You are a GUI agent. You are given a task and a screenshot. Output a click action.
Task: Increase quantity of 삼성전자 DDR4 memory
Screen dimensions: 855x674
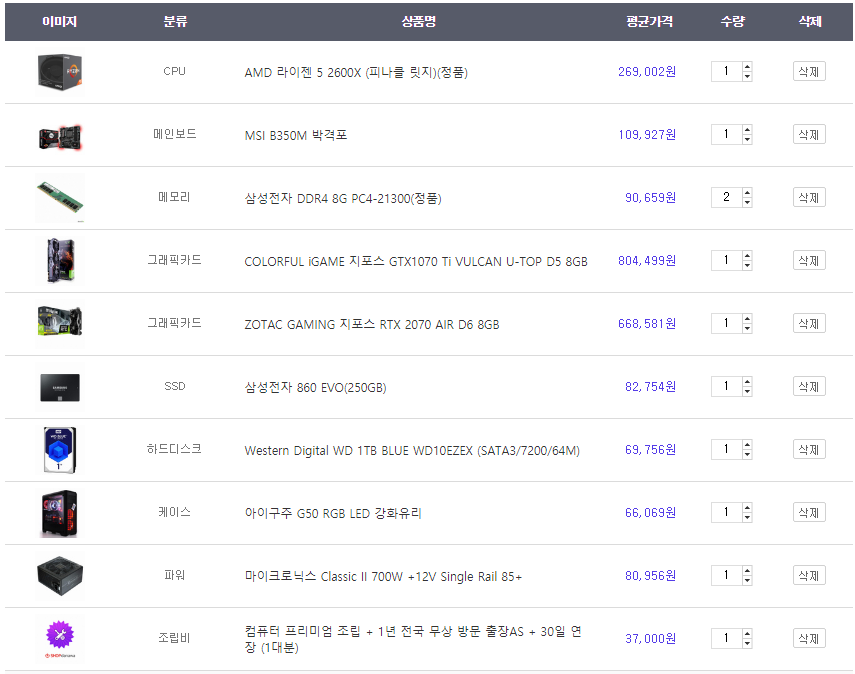pyautogui.click(x=747, y=192)
